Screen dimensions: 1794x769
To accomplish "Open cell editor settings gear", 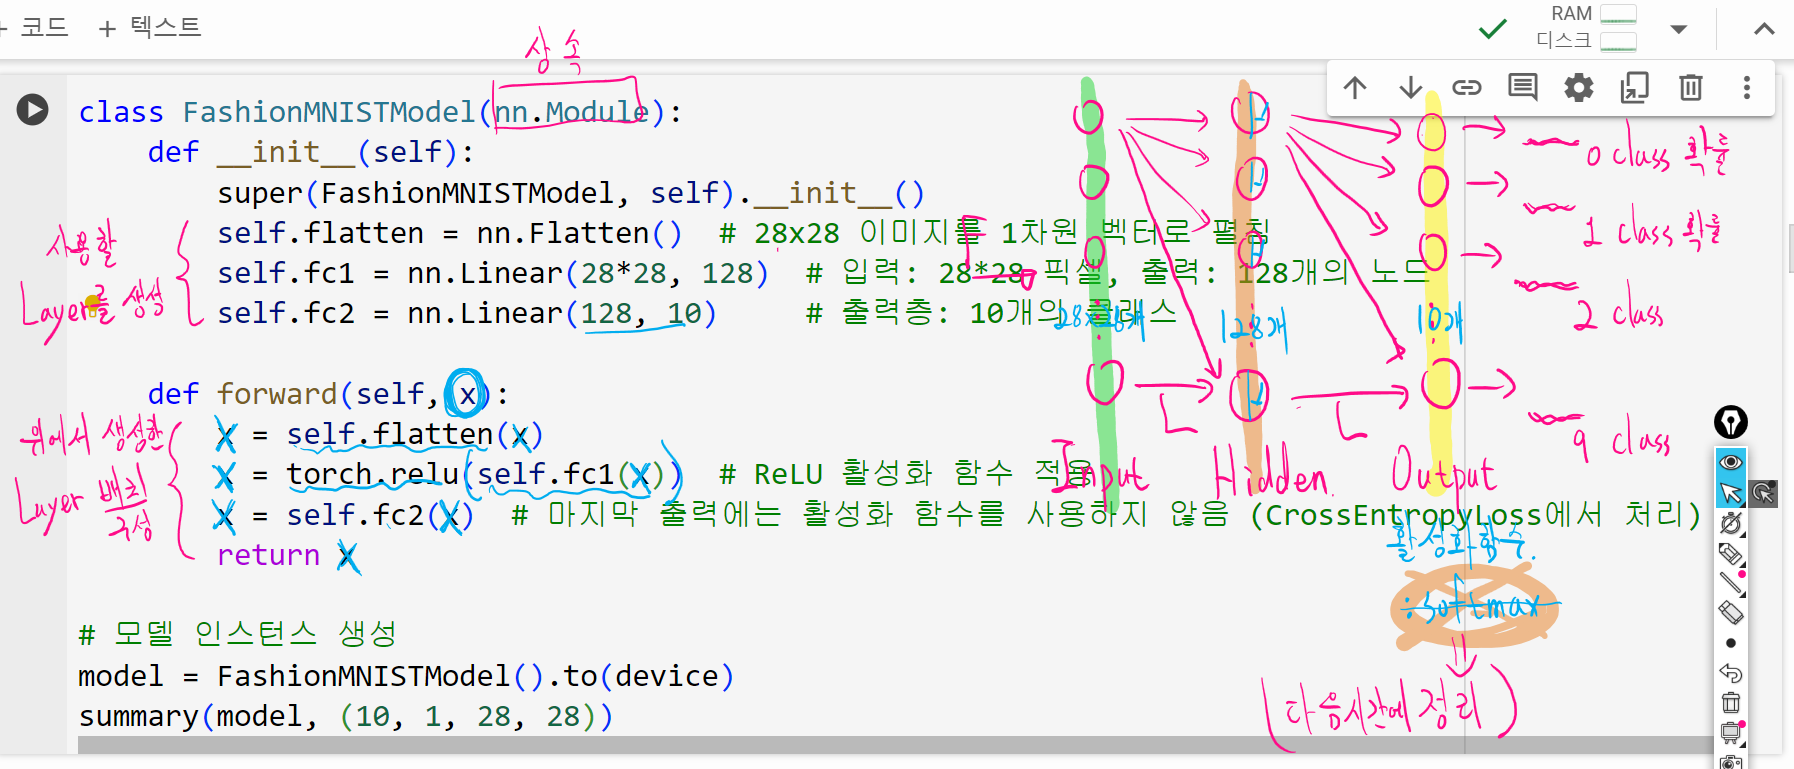I will click(x=1578, y=88).
